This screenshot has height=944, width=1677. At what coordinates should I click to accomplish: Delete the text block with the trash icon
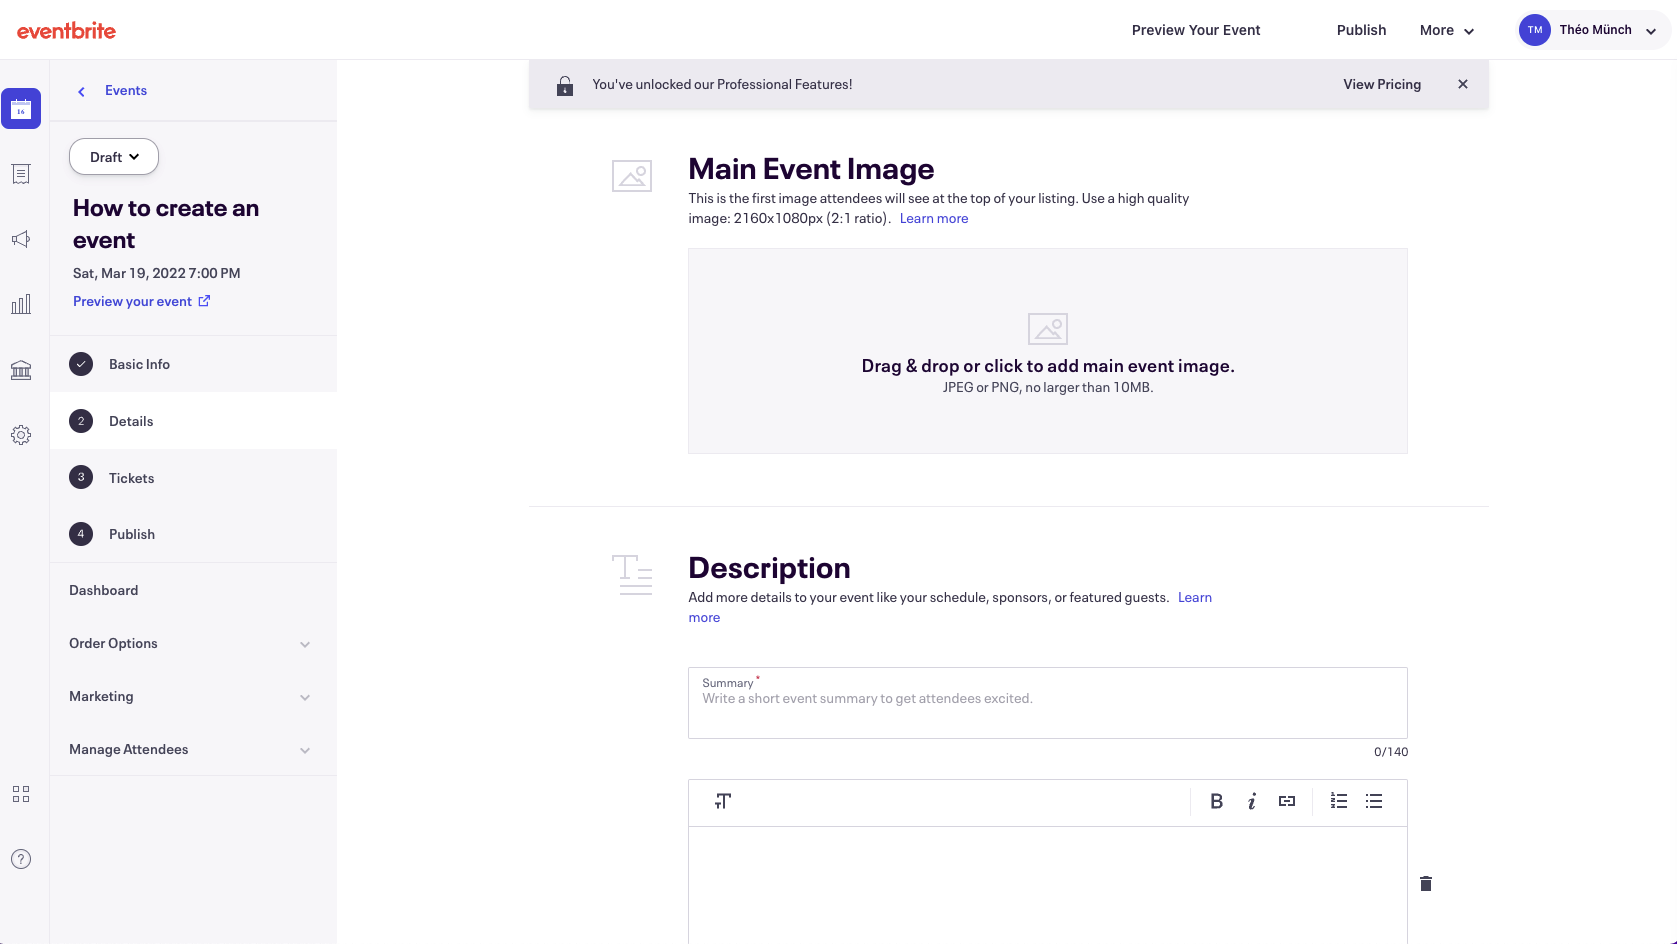[x=1426, y=884]
